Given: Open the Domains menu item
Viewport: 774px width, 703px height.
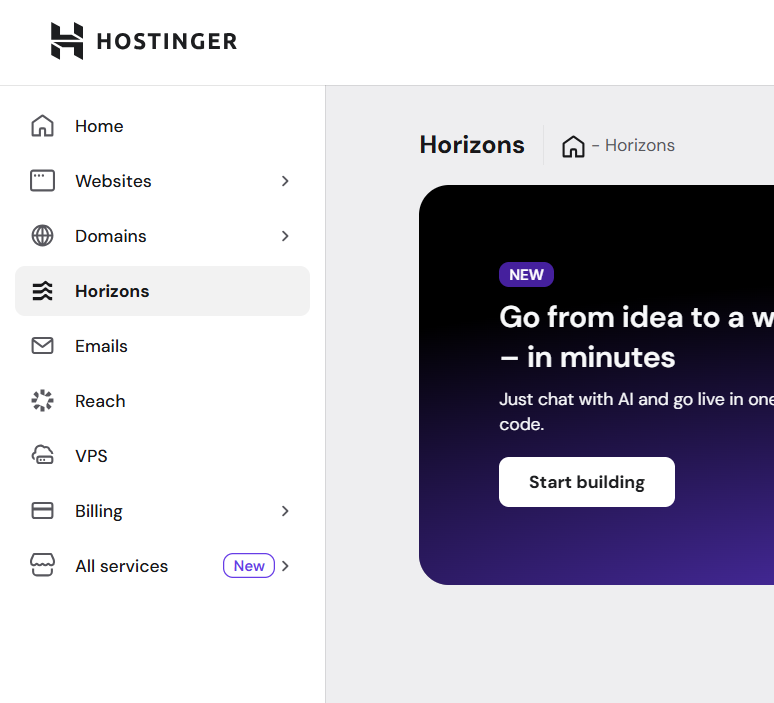Looking at the screenshot, I should click(x=162, y=236).
